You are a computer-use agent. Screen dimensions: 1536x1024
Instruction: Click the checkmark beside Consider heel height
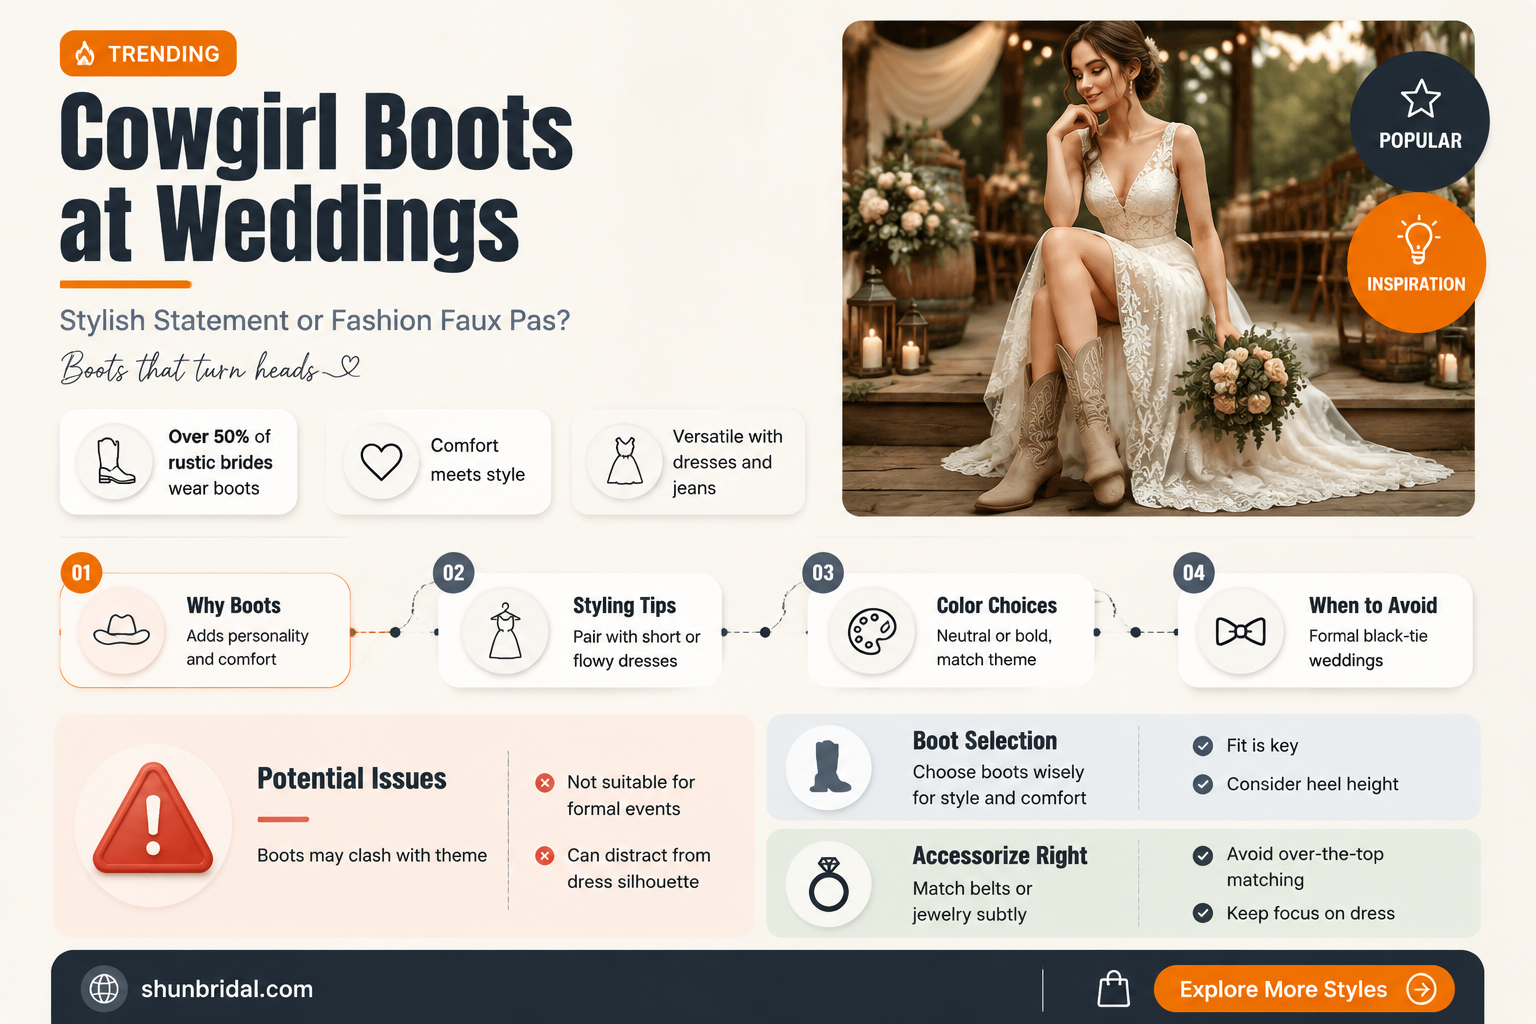coord(1203,785)
